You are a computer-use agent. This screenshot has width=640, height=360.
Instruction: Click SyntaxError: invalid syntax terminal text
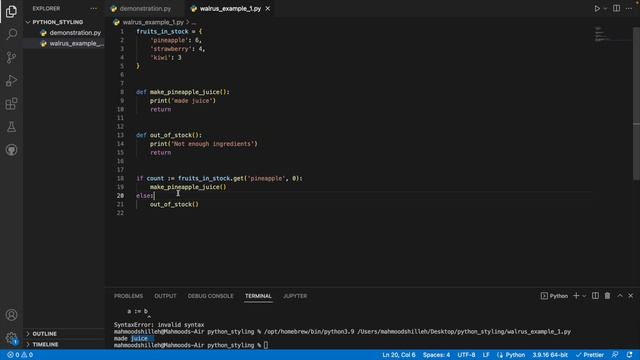pos(159,325)
